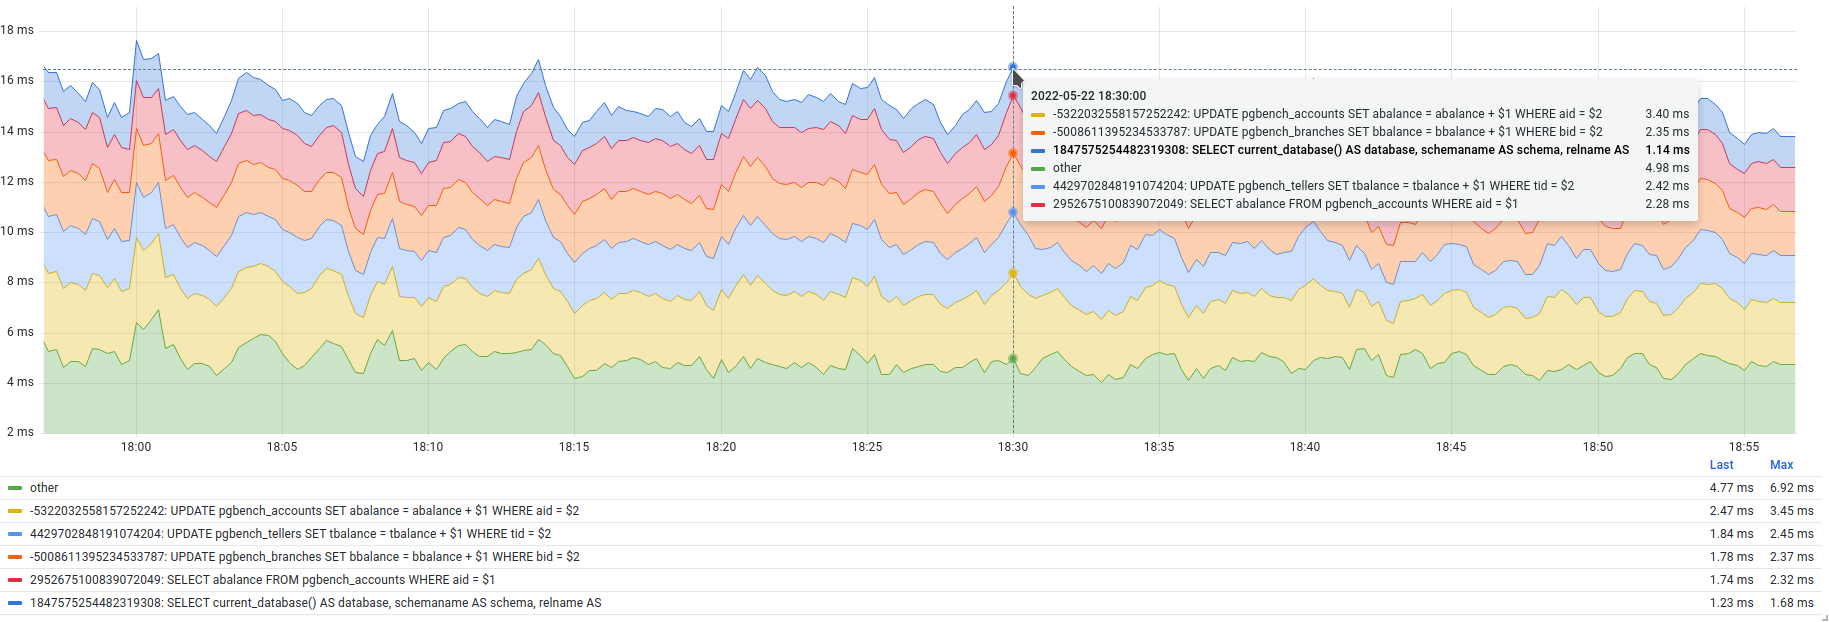Image resolution: width=1829 pixels, height=622 pixels.
Task: Open the orange swatch of the pgbench_branches legend row
Action: coord(15,557)
